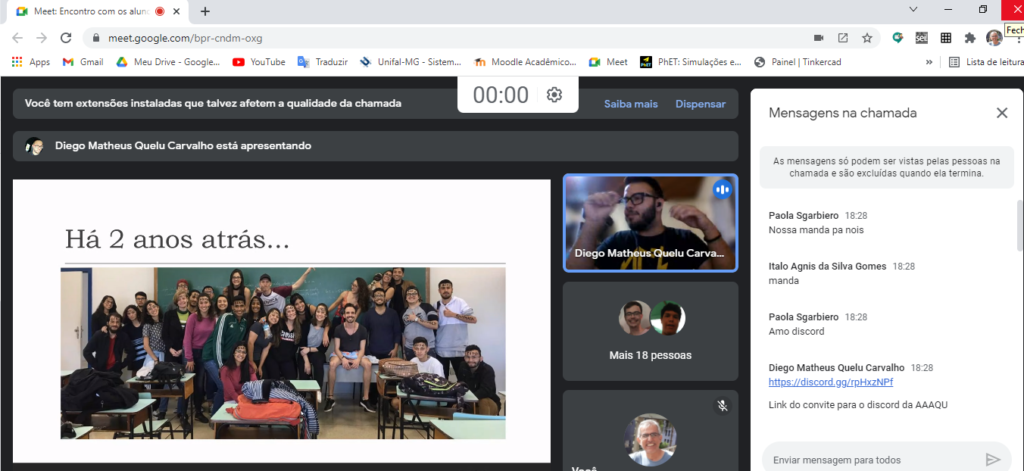The width and height of the screenshot is (1024, 471).
Task: Click the camera permission icon in address bar
Action: coord(818,38)
